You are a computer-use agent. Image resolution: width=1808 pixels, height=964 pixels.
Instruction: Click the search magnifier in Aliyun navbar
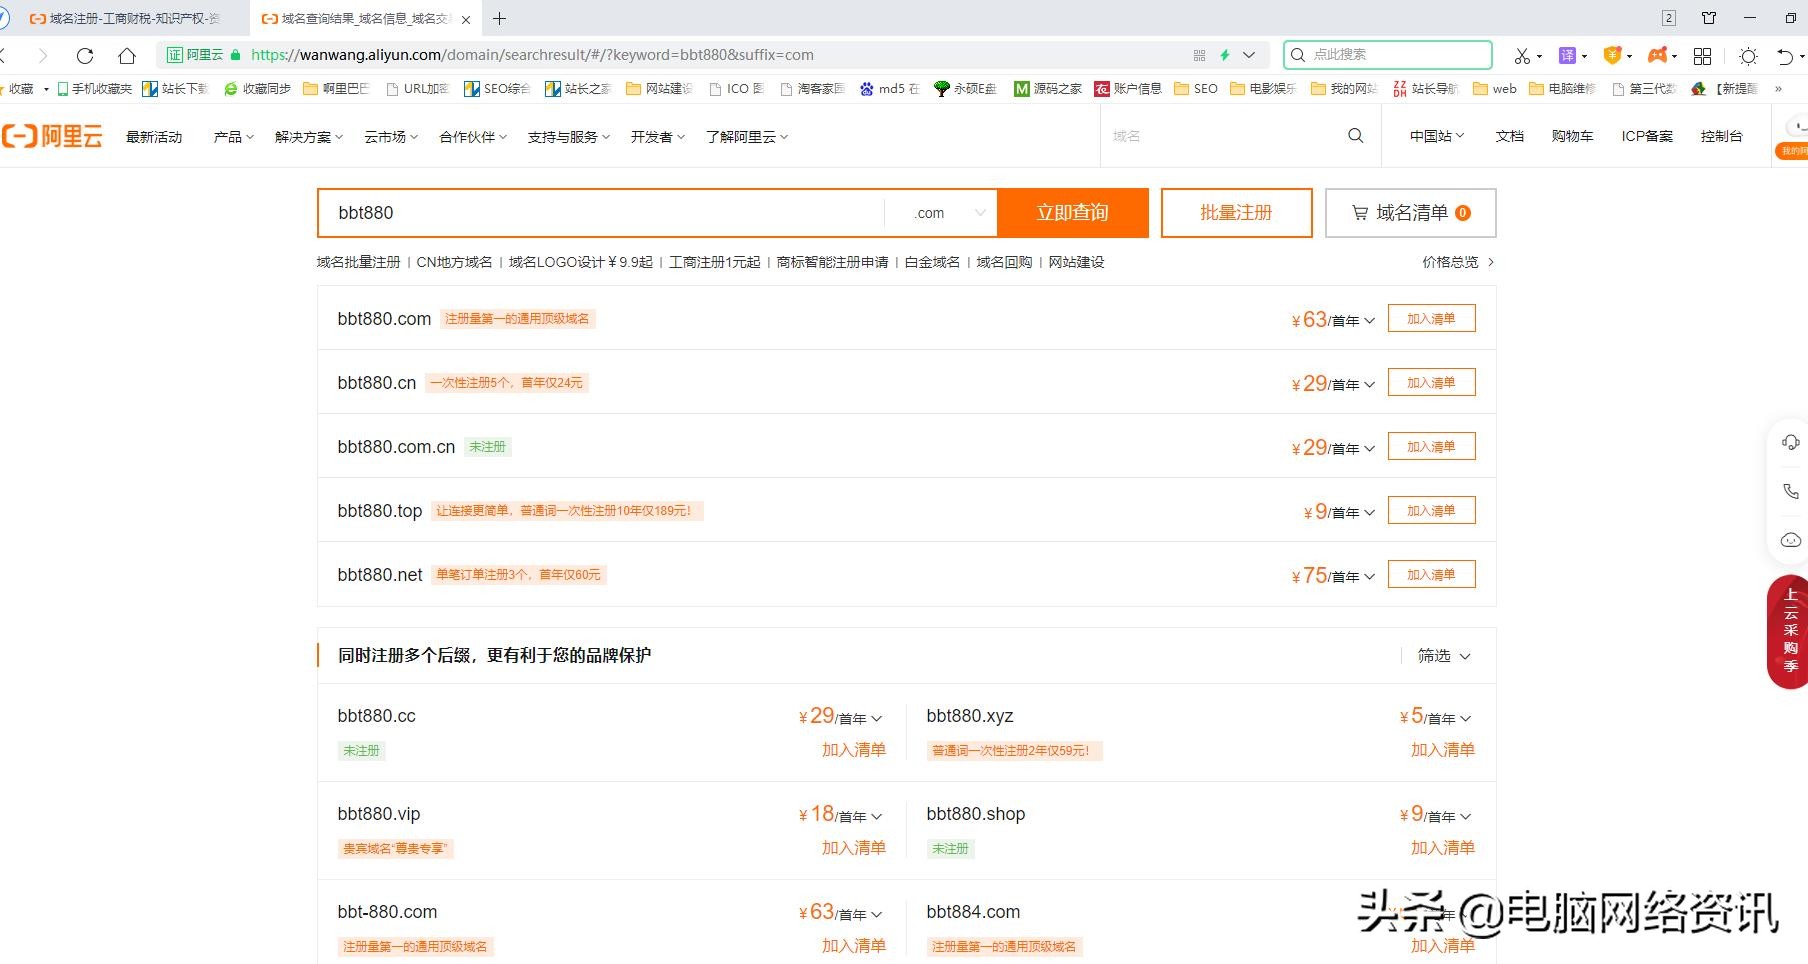[1355, 136]
